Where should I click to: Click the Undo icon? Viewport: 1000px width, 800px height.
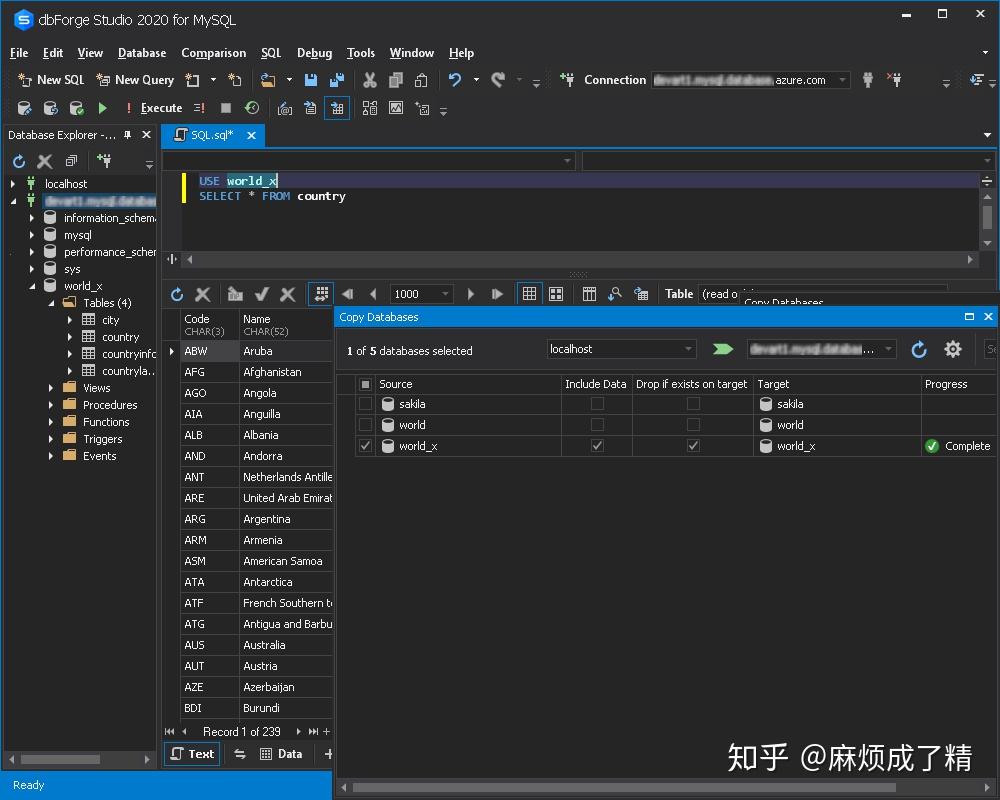click(x=457, y=79)
